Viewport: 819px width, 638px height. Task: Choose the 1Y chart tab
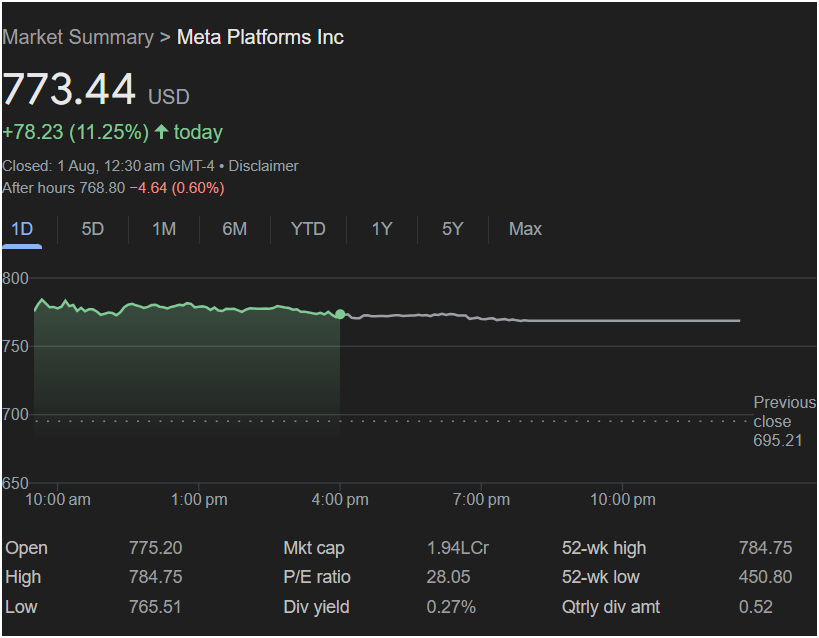coord(382,229)
